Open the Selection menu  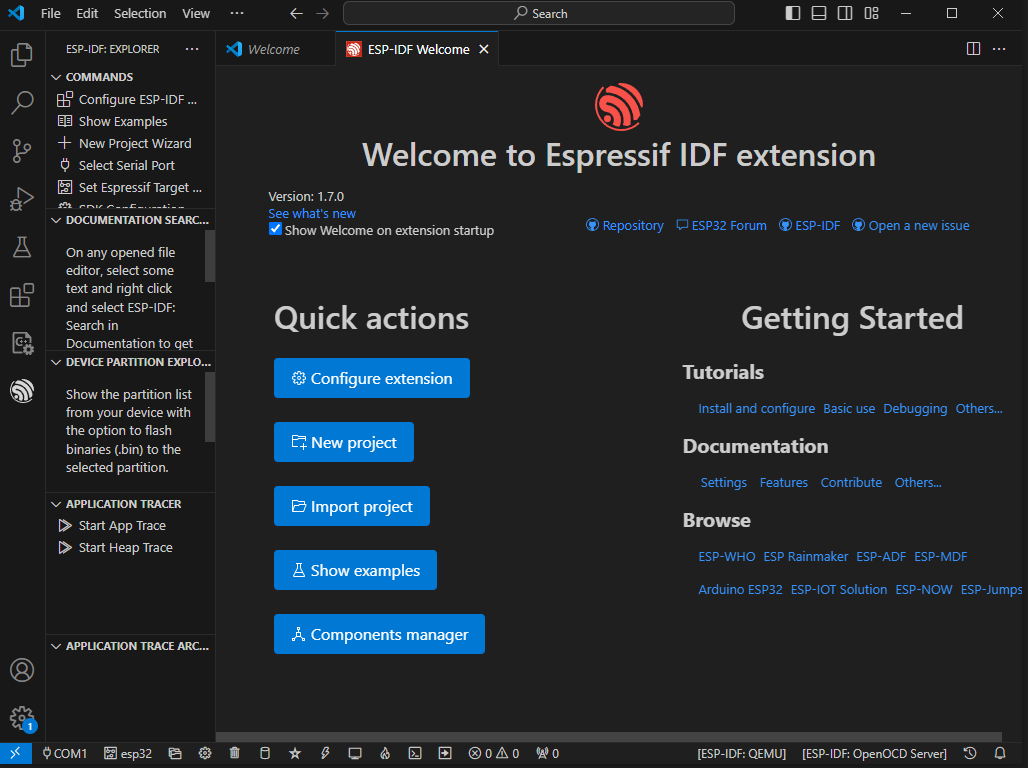[140, 14]
